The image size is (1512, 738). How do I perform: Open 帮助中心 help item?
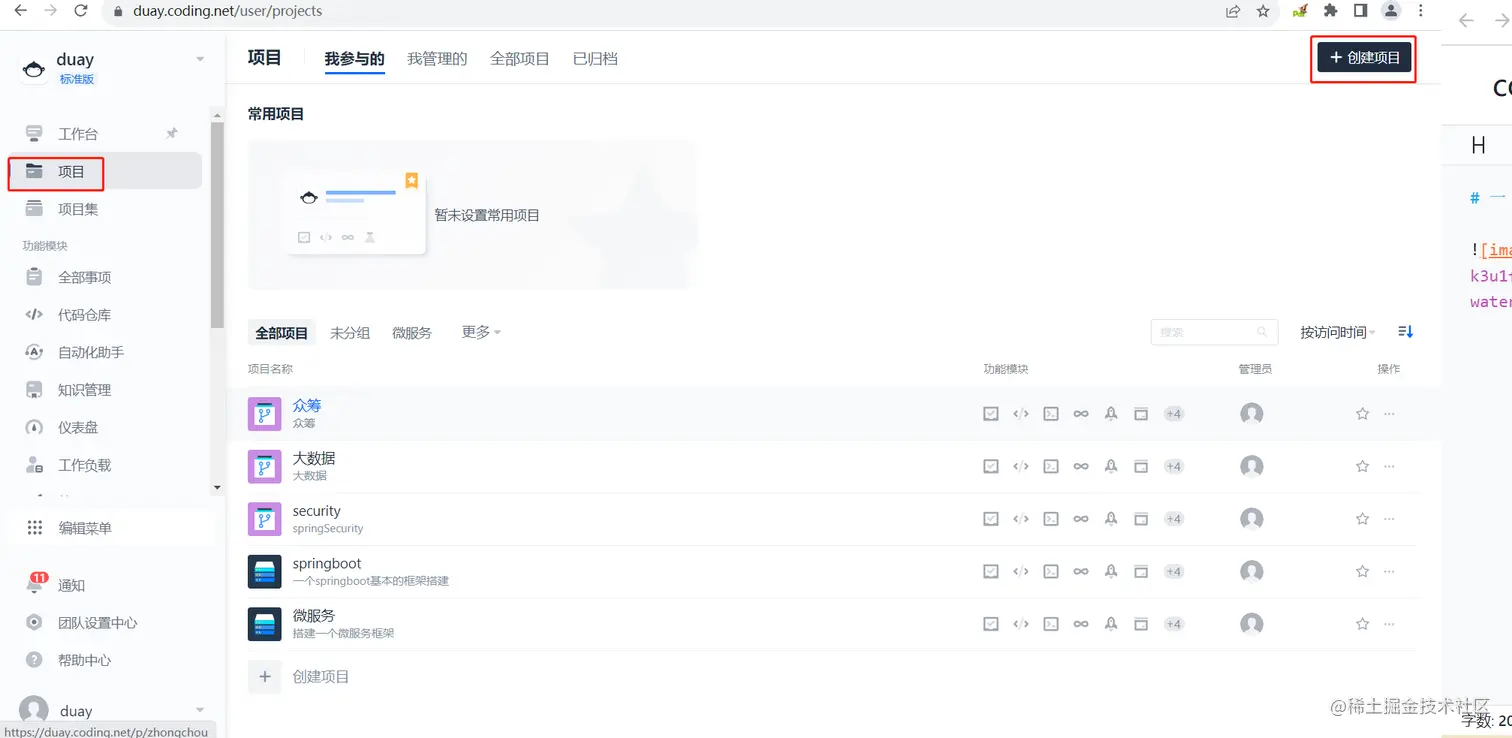tap(84, 660)
